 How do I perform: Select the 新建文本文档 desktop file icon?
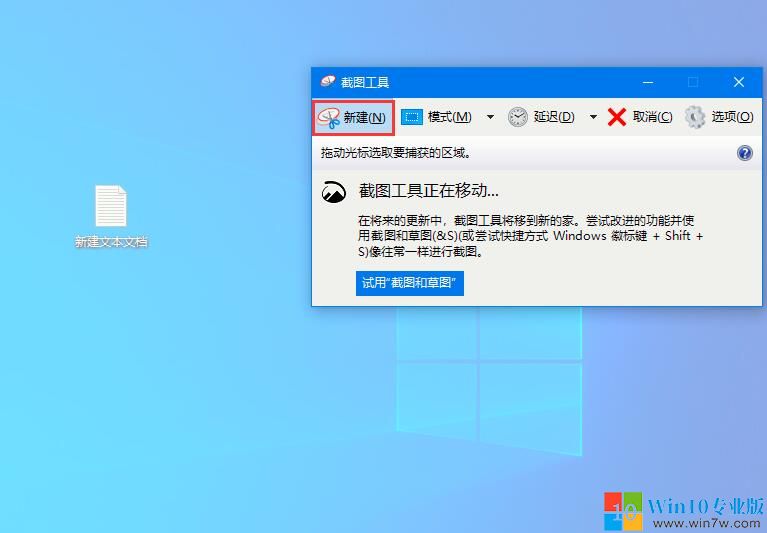111,216
